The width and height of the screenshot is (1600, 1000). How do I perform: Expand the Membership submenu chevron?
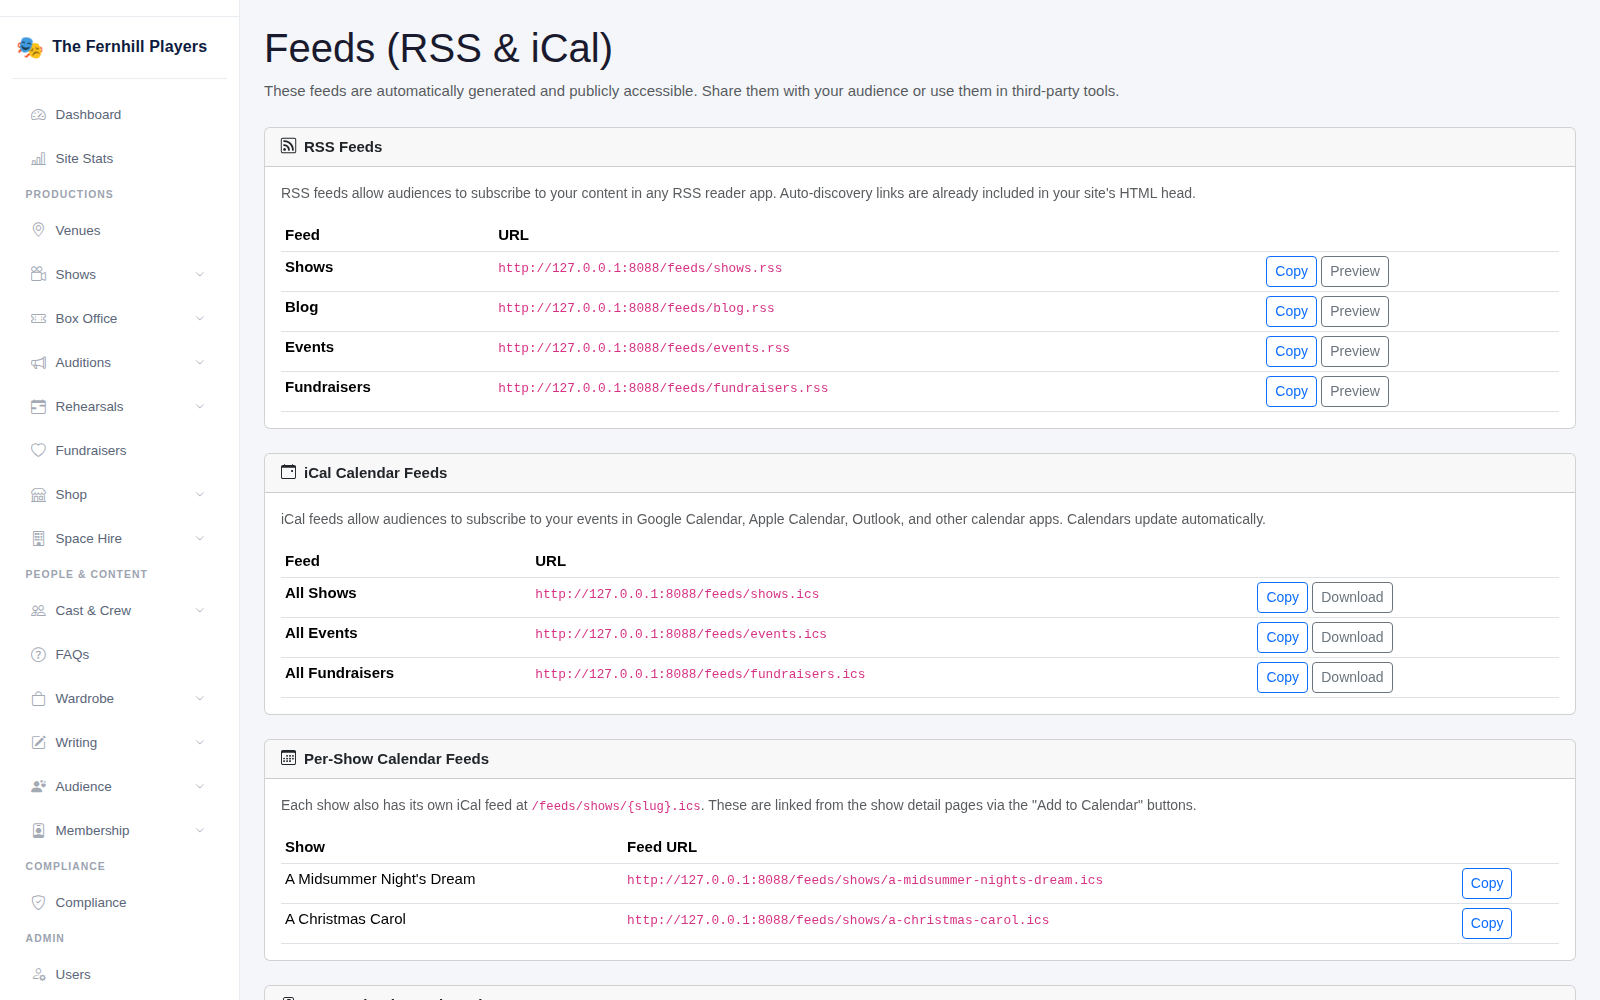point(200,830)
